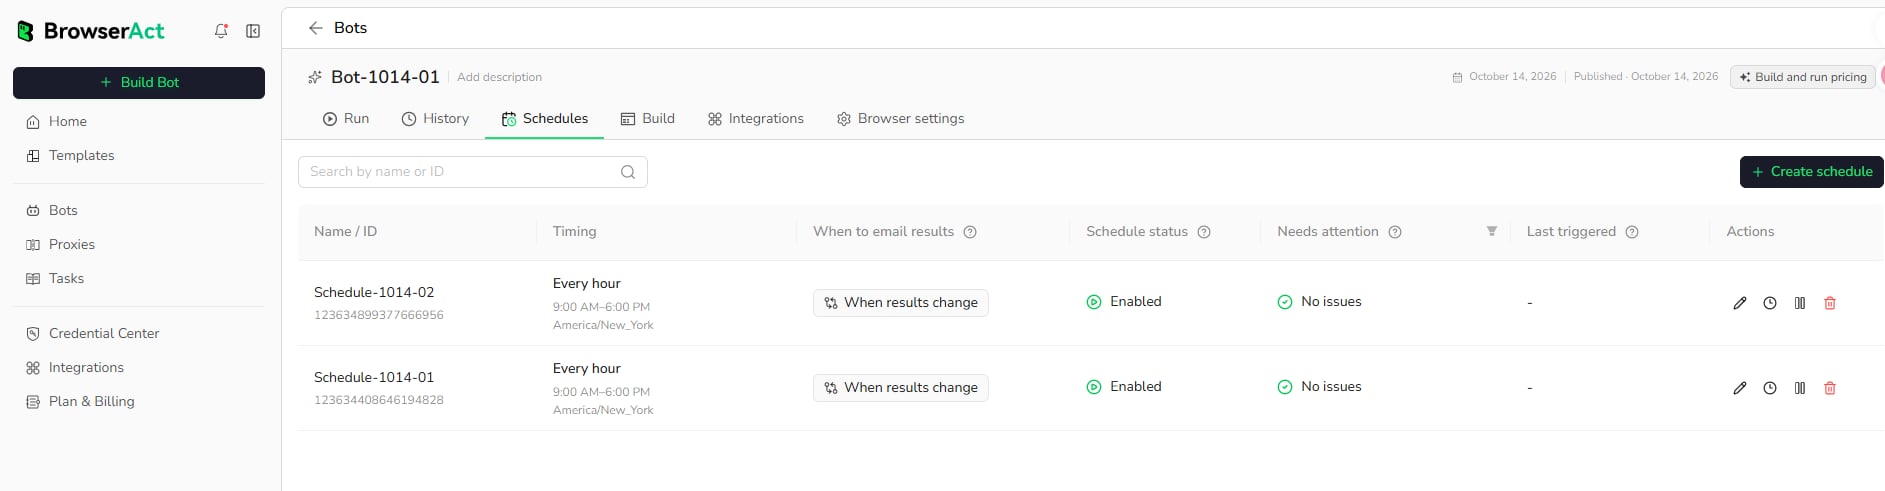
Task: Click ID 123634899377666956
Action: (x=379, y=315)
